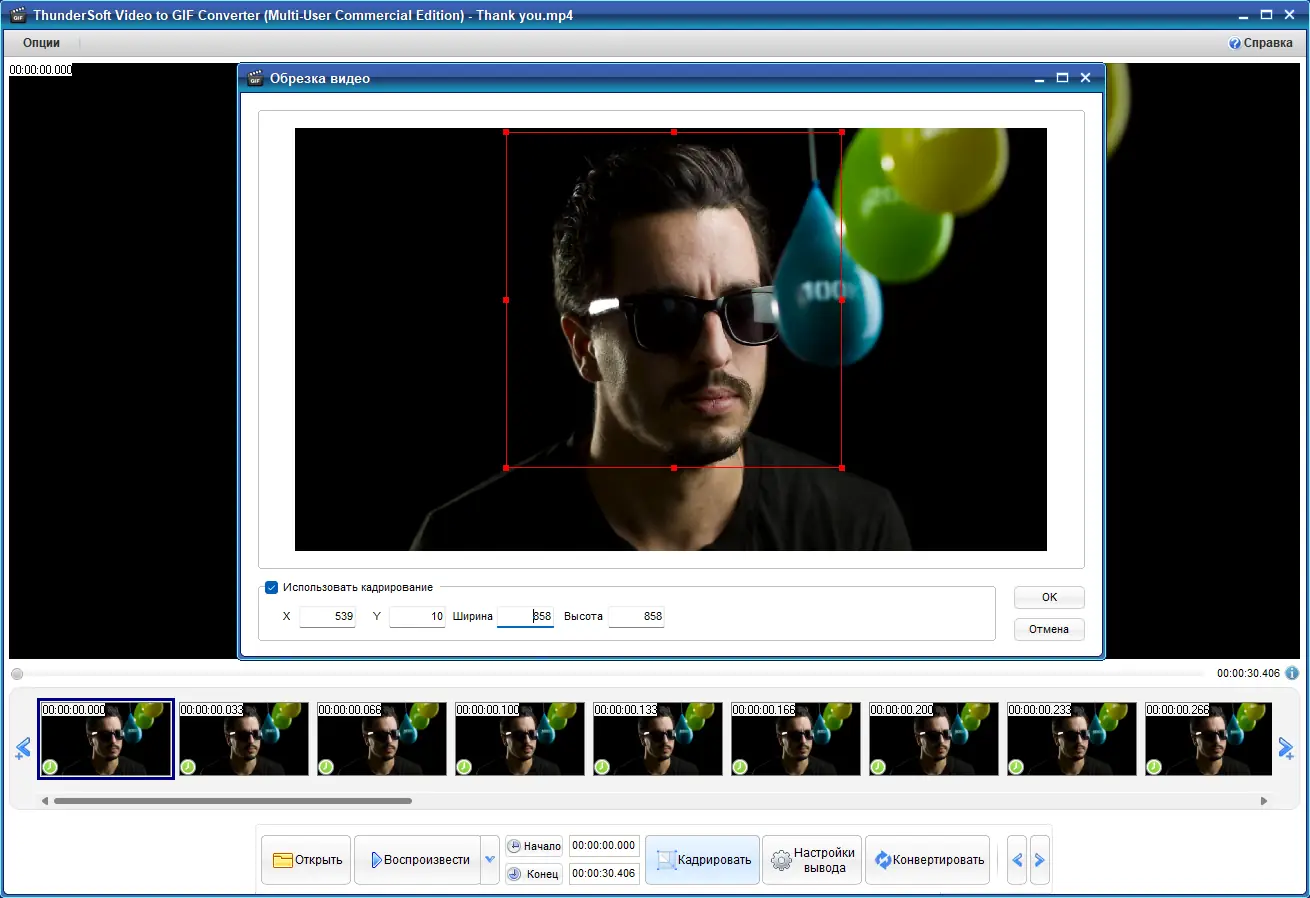1310x898 pixels.
Task: Step to next frame in bottom toolbar
Action: pyautogui.click(x=1040, y=860)
